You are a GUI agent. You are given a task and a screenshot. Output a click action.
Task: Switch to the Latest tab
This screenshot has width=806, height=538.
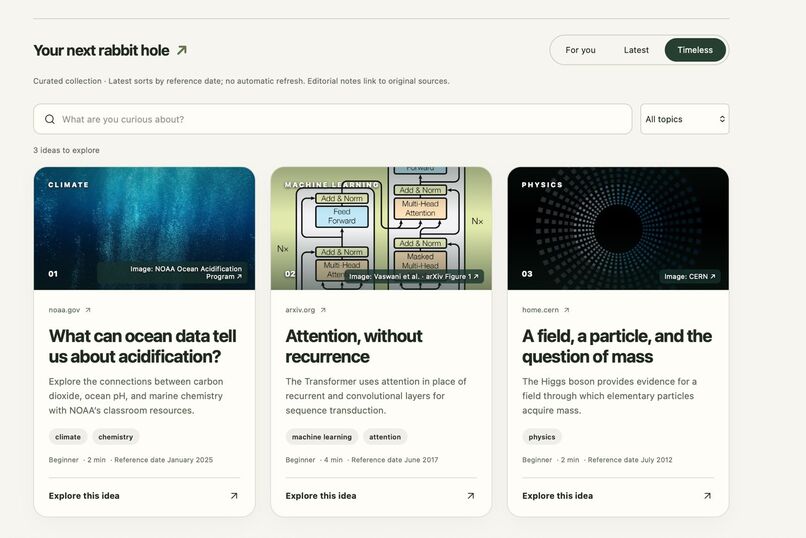636,50
